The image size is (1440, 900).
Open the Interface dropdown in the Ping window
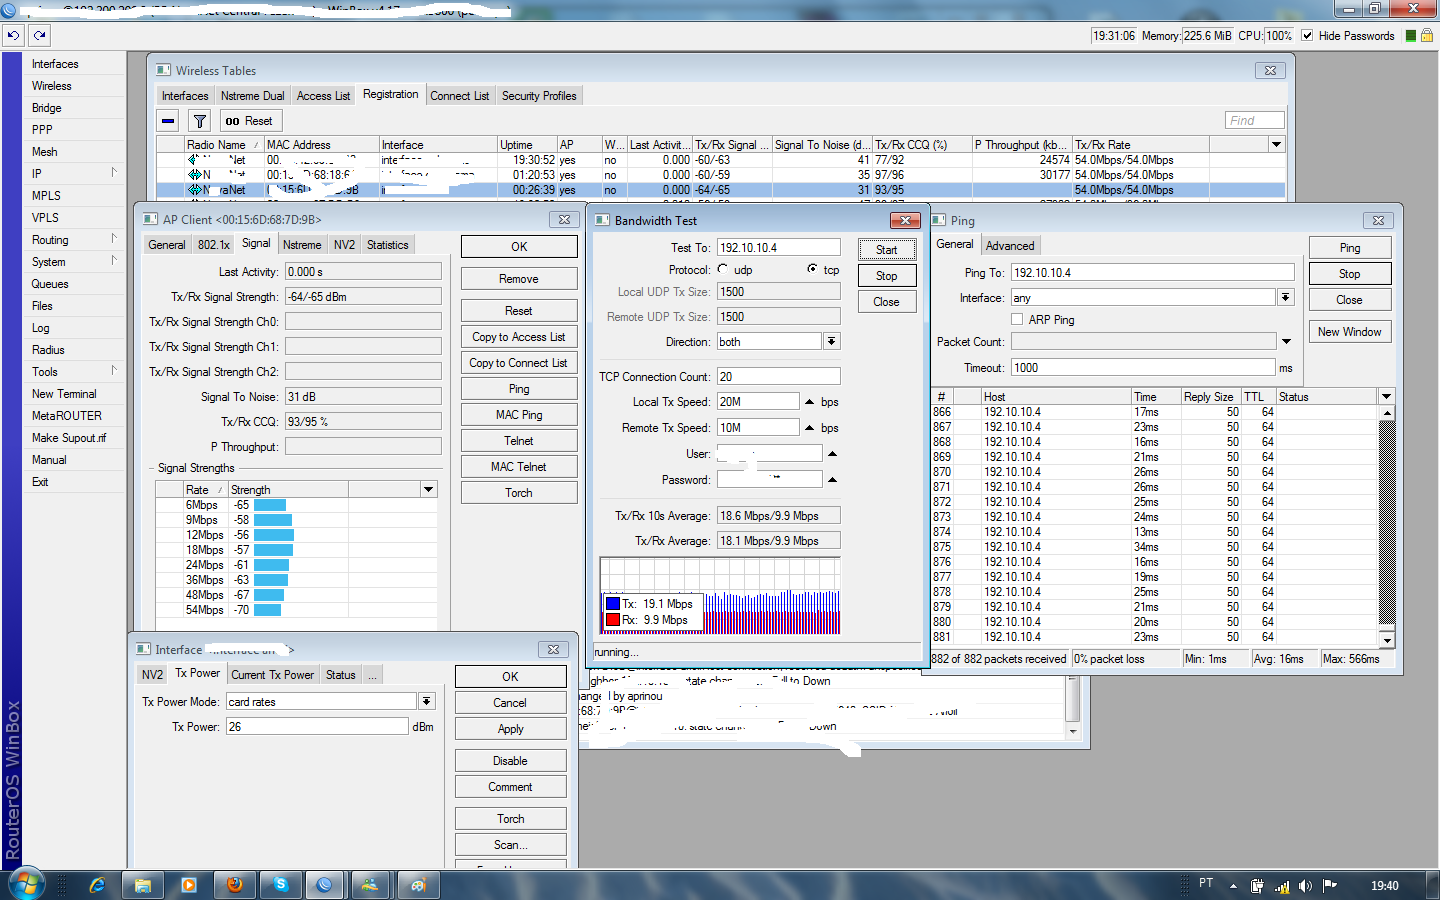(x=1285, y=297)
